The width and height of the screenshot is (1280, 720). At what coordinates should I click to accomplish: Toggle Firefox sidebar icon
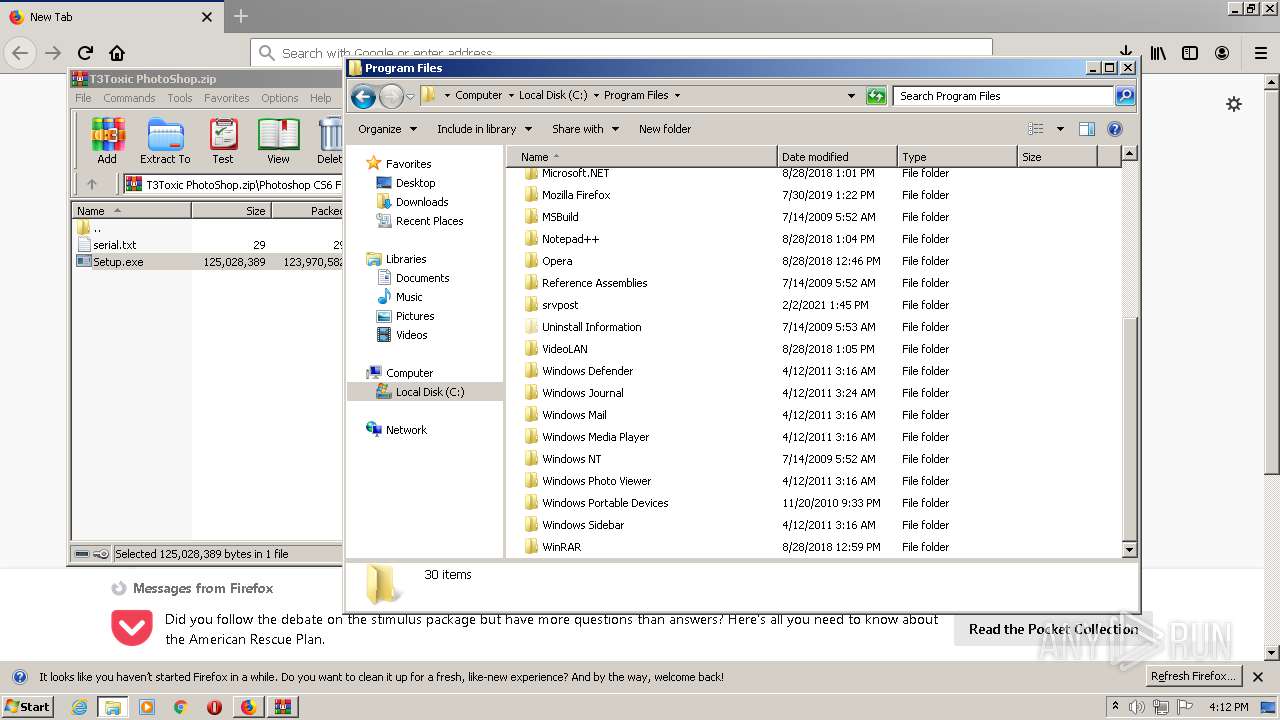point(1190,53)
